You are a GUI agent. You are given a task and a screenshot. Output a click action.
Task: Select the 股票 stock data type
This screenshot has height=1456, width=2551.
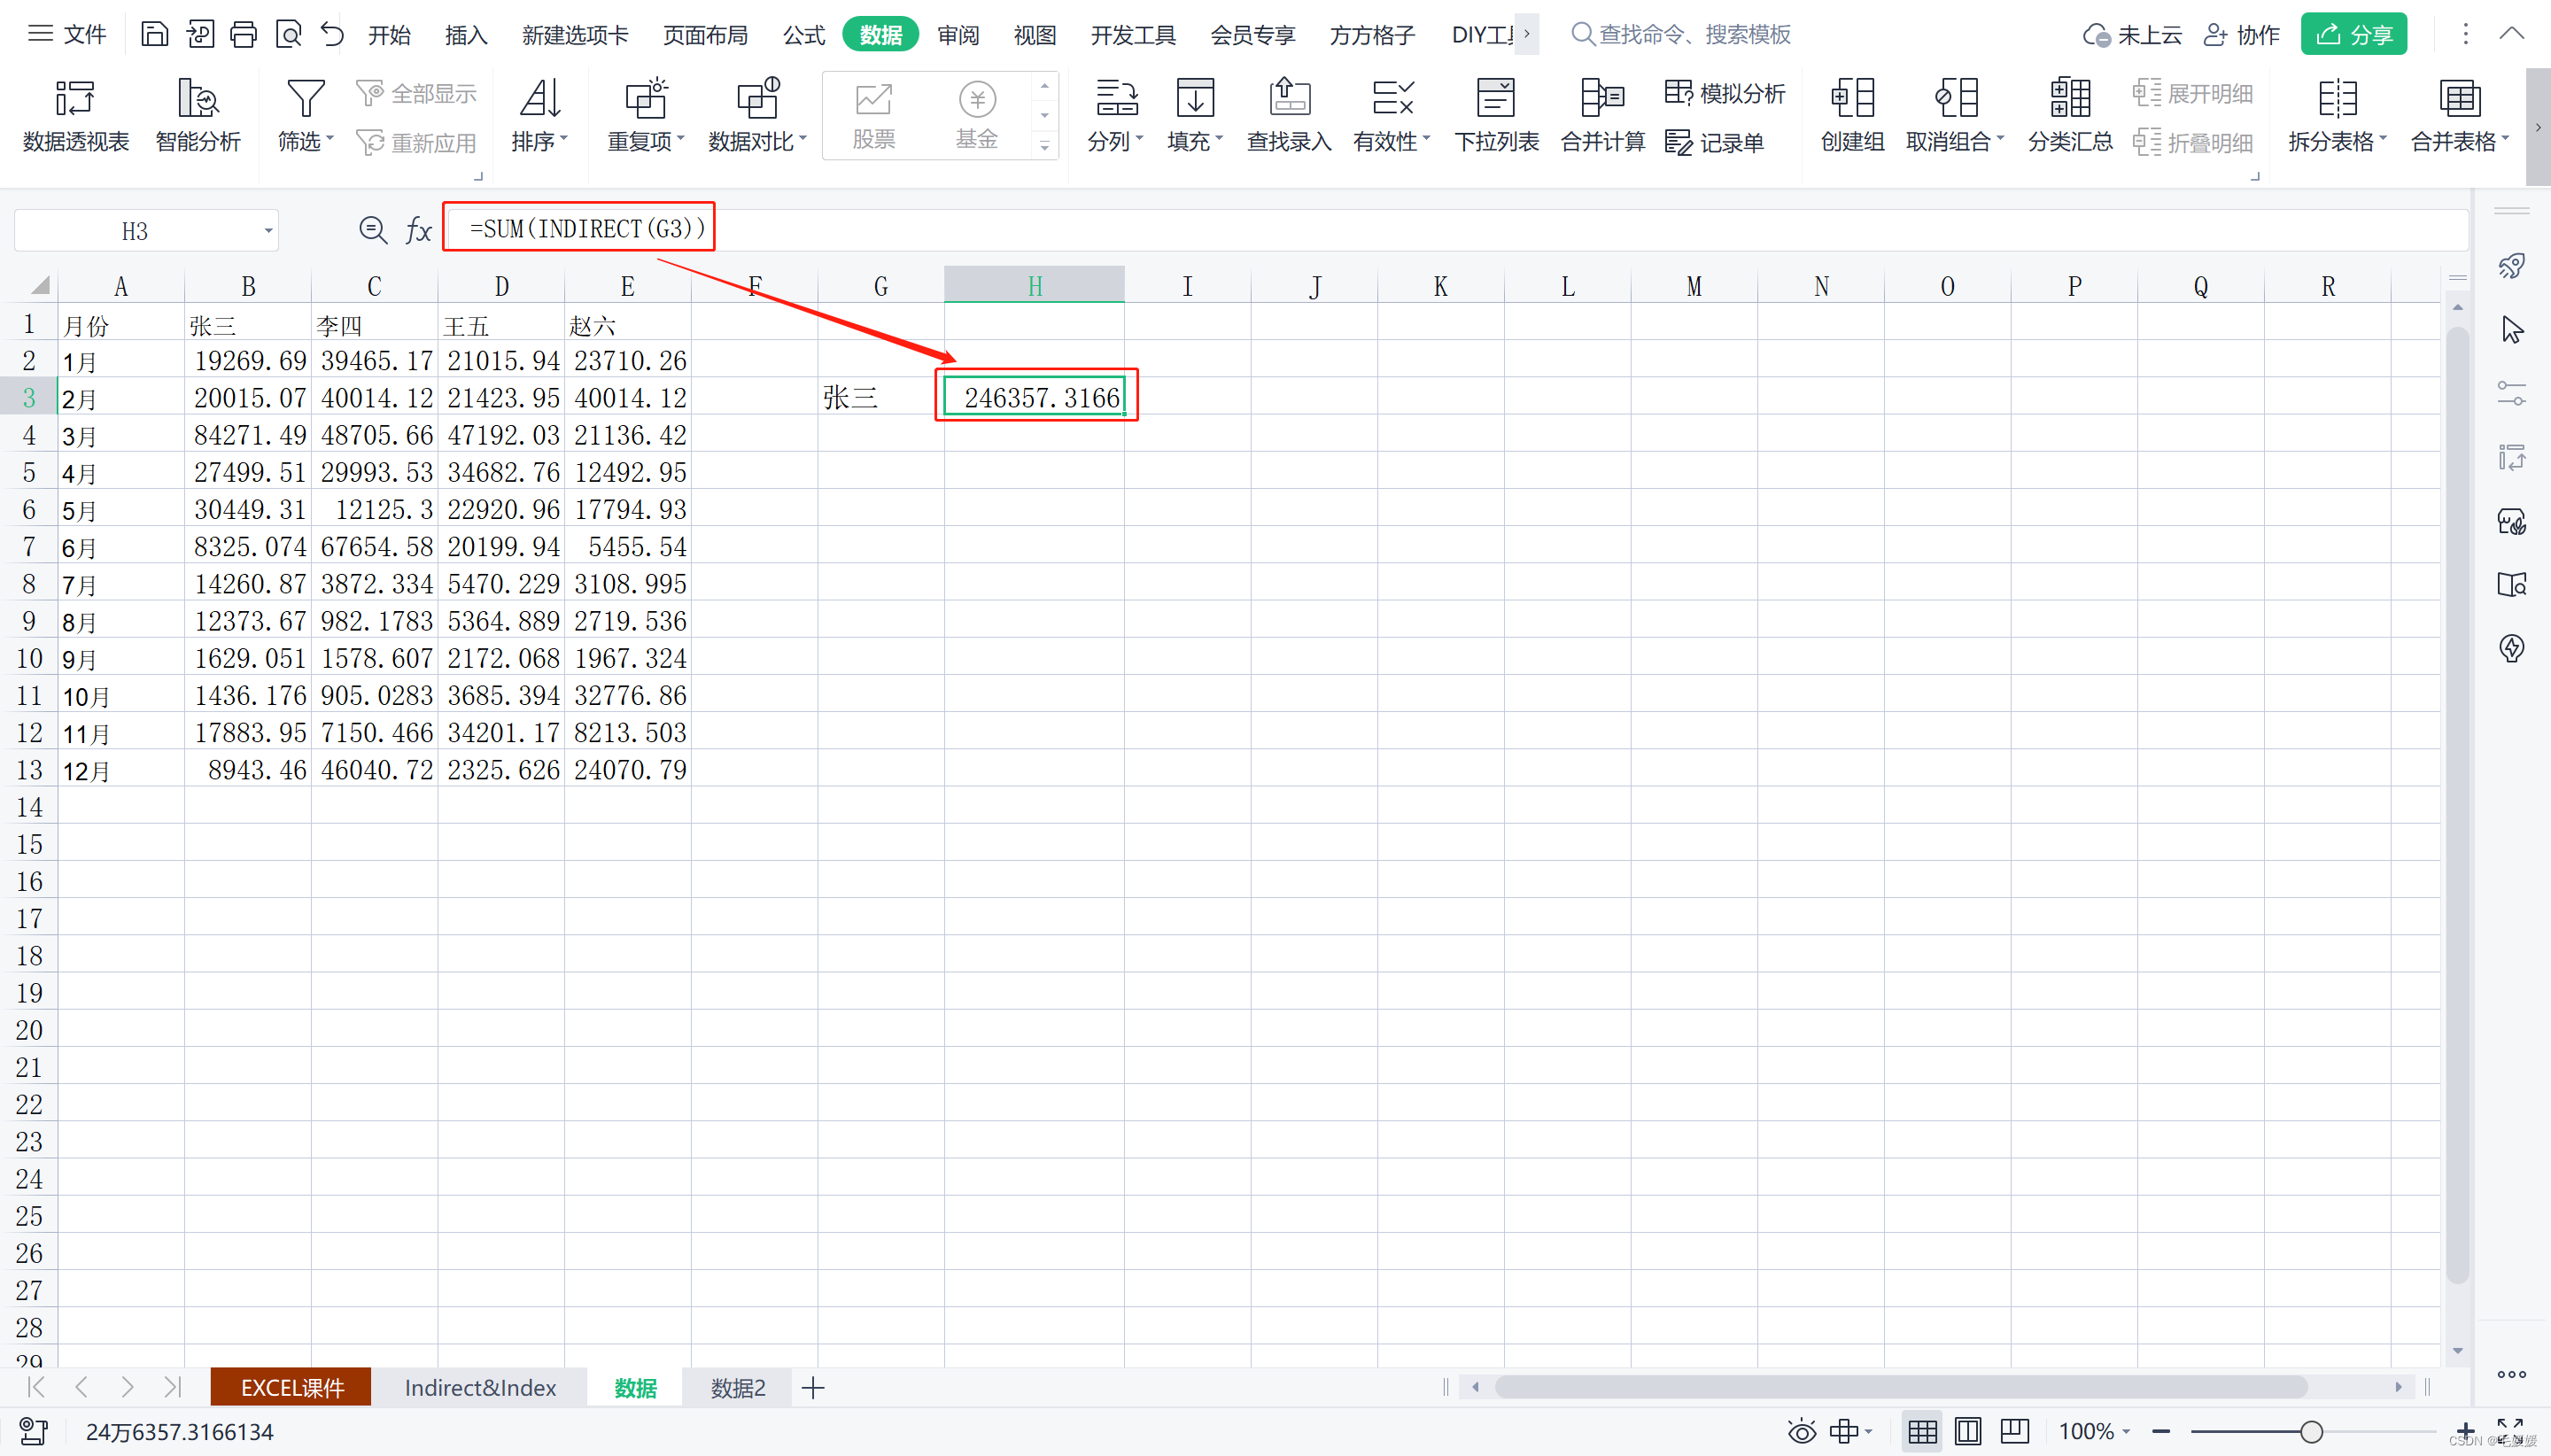tap(874, 115)
